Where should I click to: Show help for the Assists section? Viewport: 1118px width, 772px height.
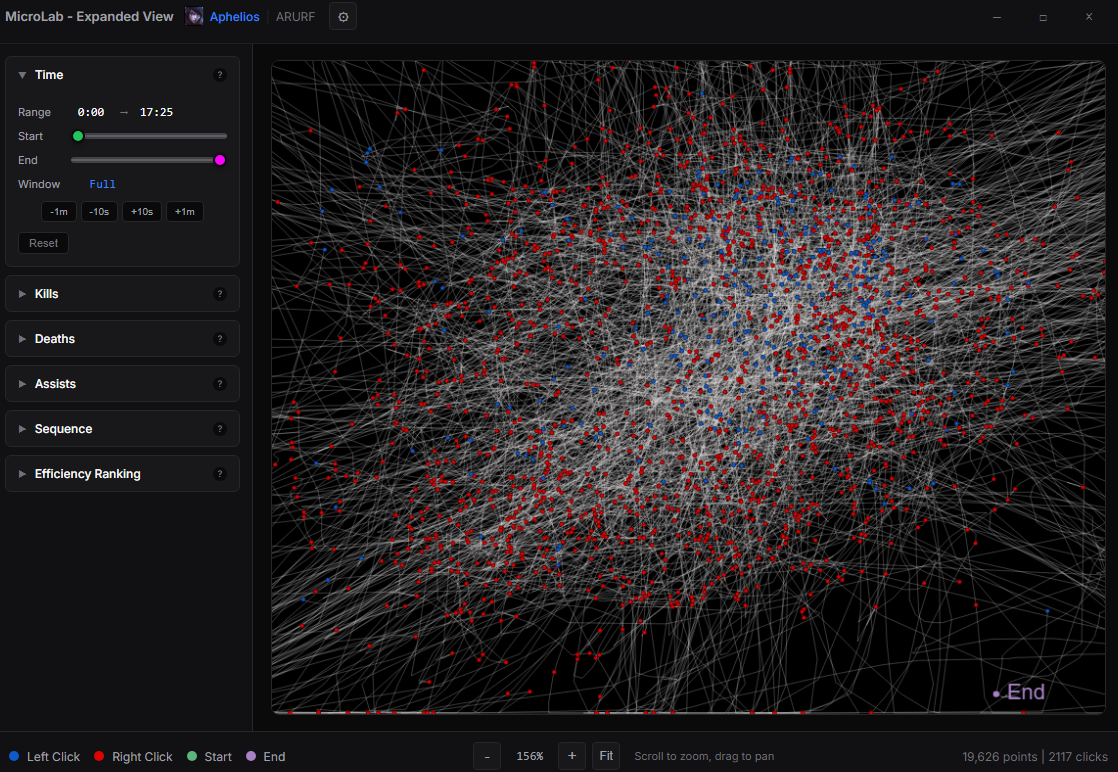(220, 384)
